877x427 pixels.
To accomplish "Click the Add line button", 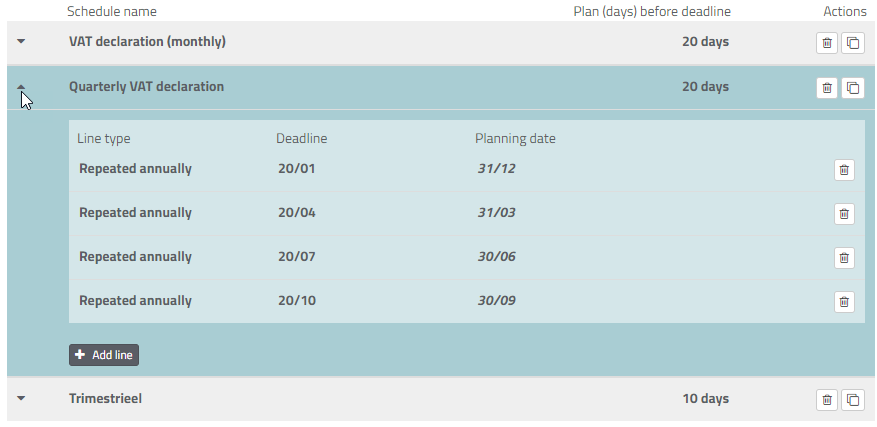I will pyautogui.click(x=104, y=354).
